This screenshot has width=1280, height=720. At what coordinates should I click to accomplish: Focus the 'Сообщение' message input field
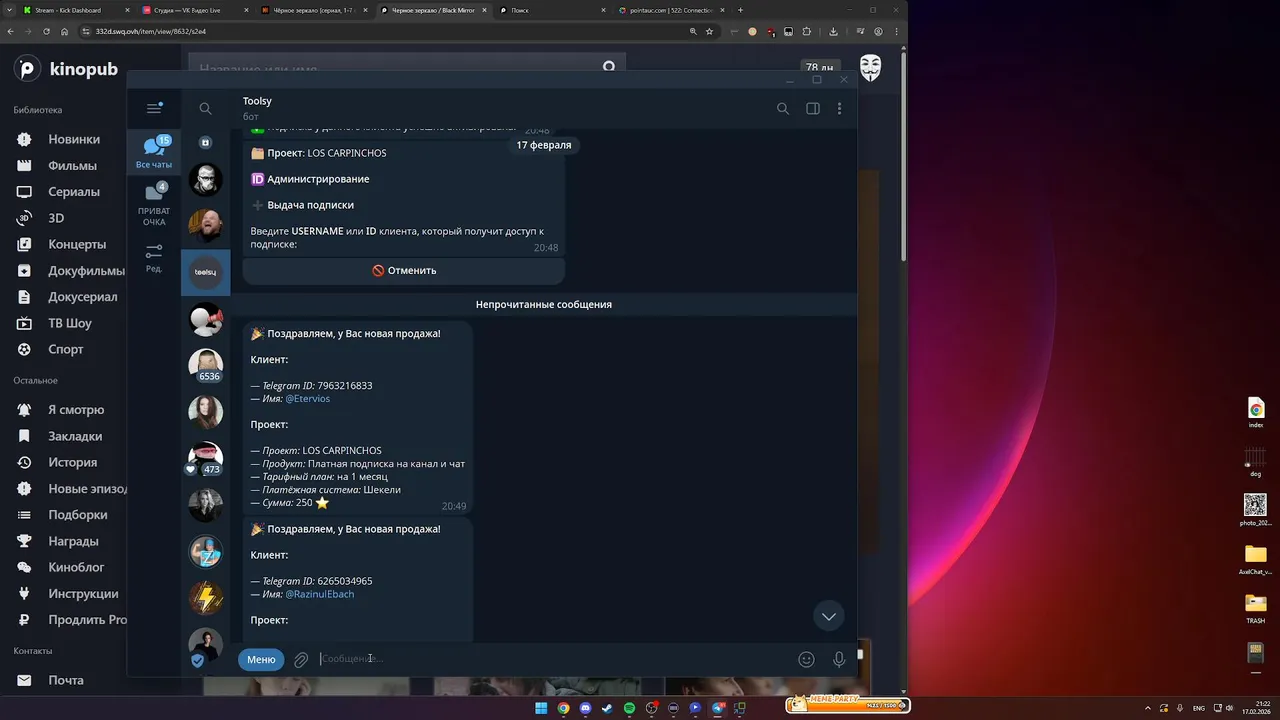point(553,659)
